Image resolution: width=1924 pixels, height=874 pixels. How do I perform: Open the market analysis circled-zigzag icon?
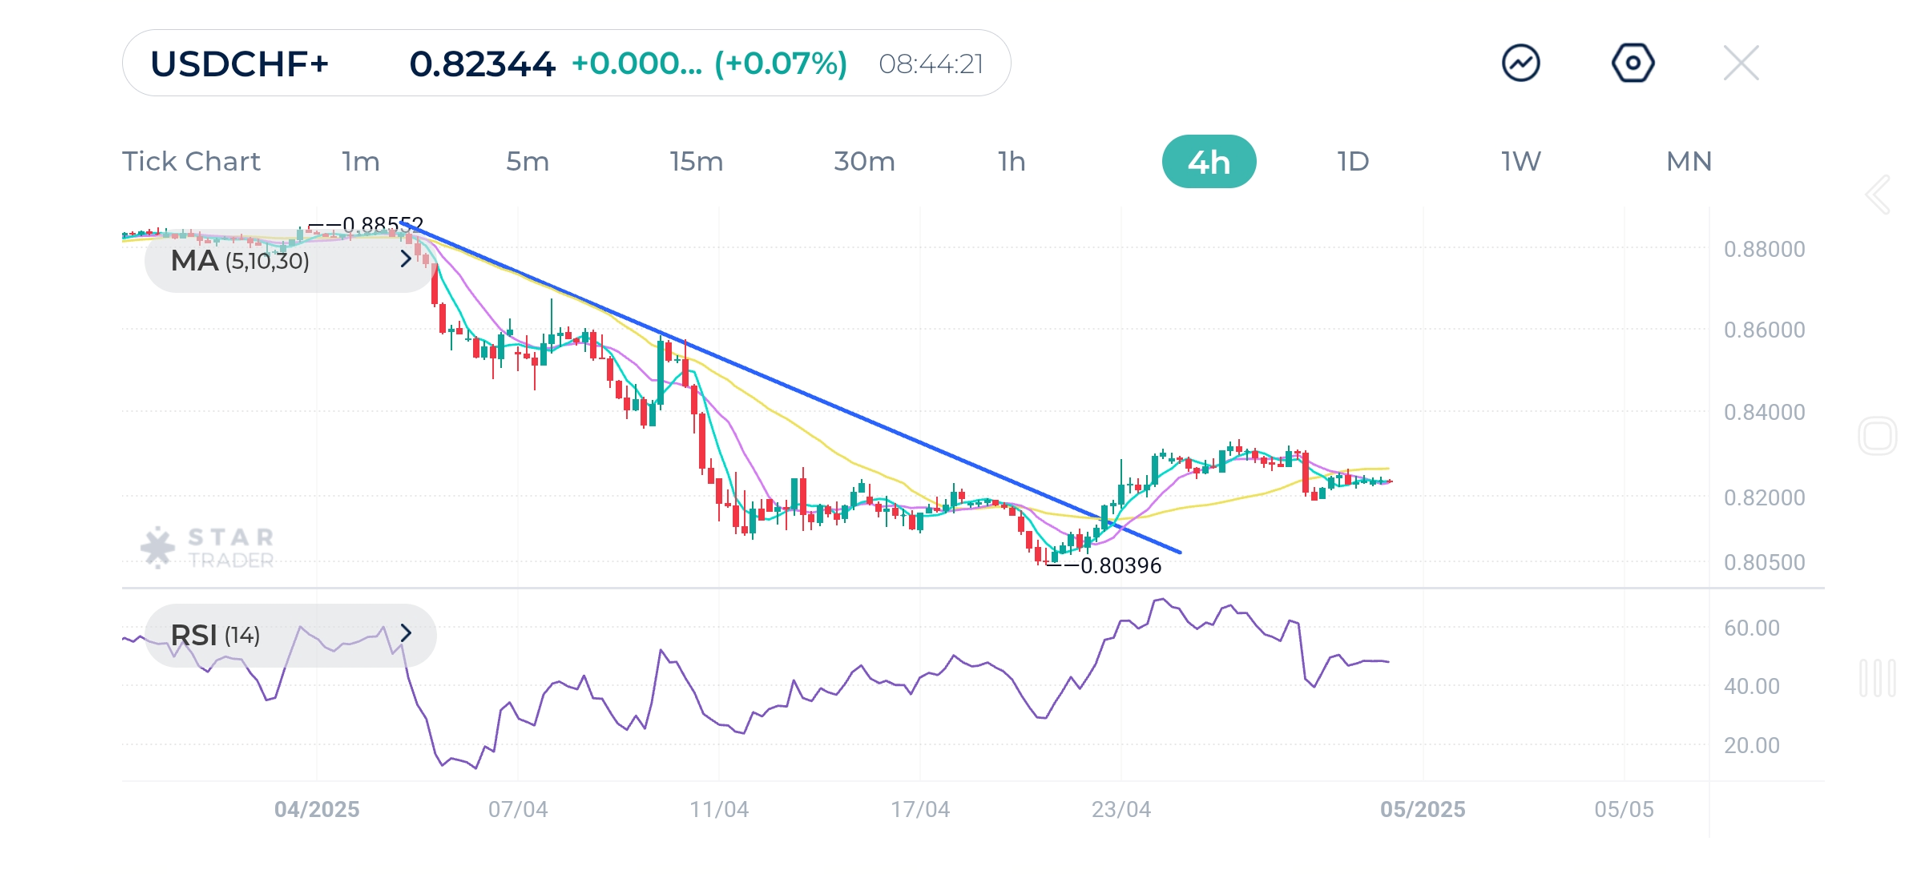(1520, 62)
